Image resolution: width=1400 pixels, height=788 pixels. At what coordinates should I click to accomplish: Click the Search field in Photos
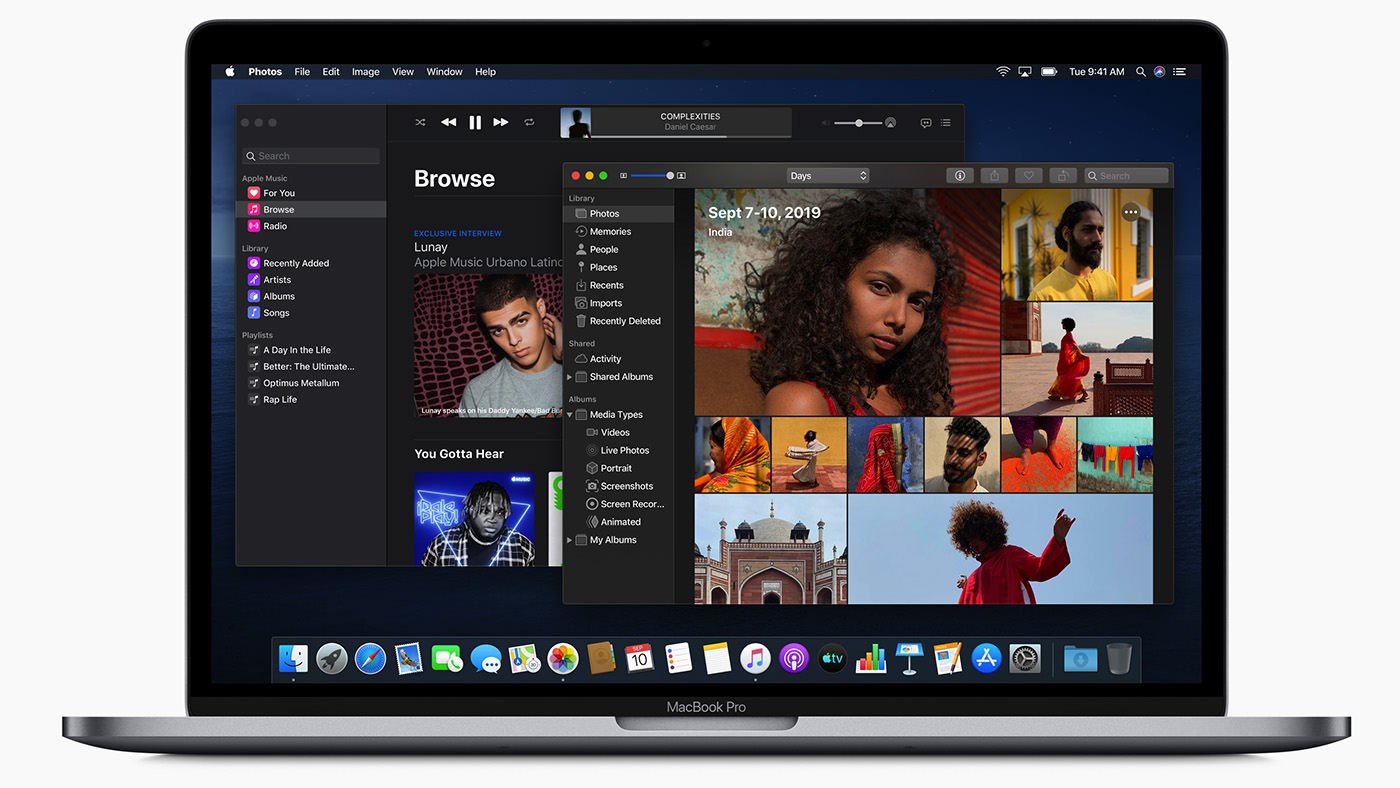1127,176
